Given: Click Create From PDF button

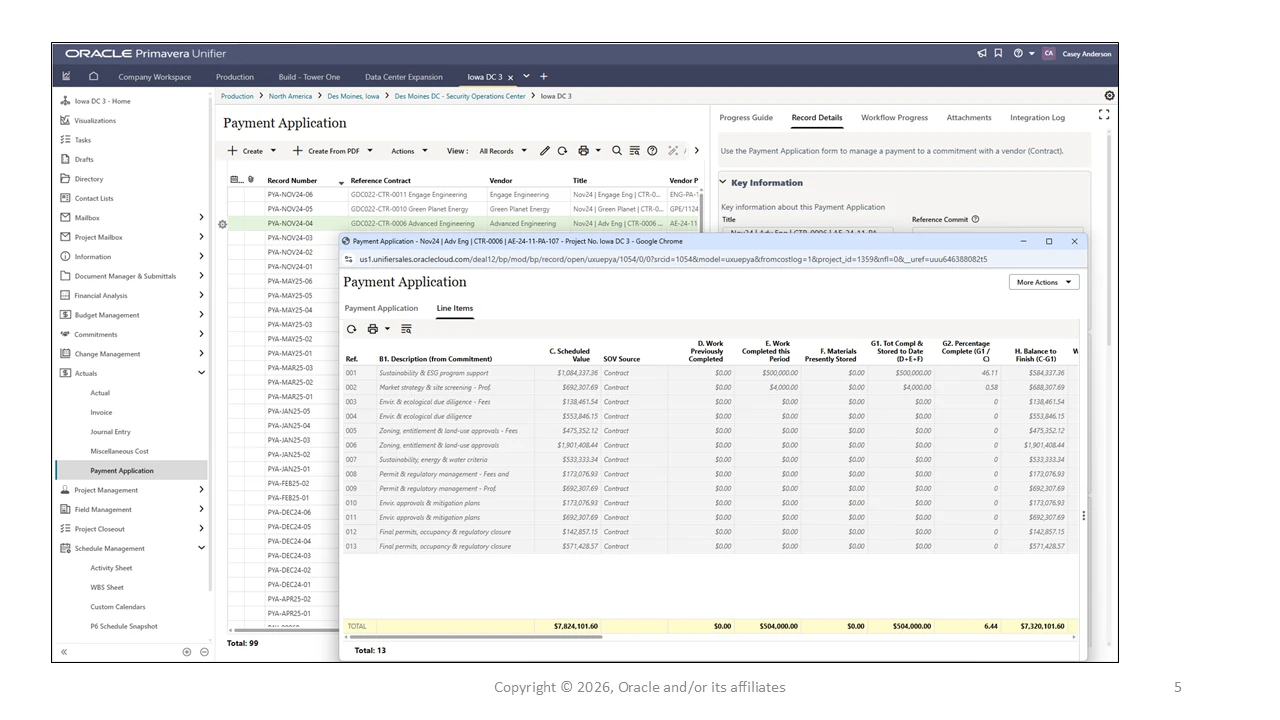Looking at the screenshot, I should (326, 151).
